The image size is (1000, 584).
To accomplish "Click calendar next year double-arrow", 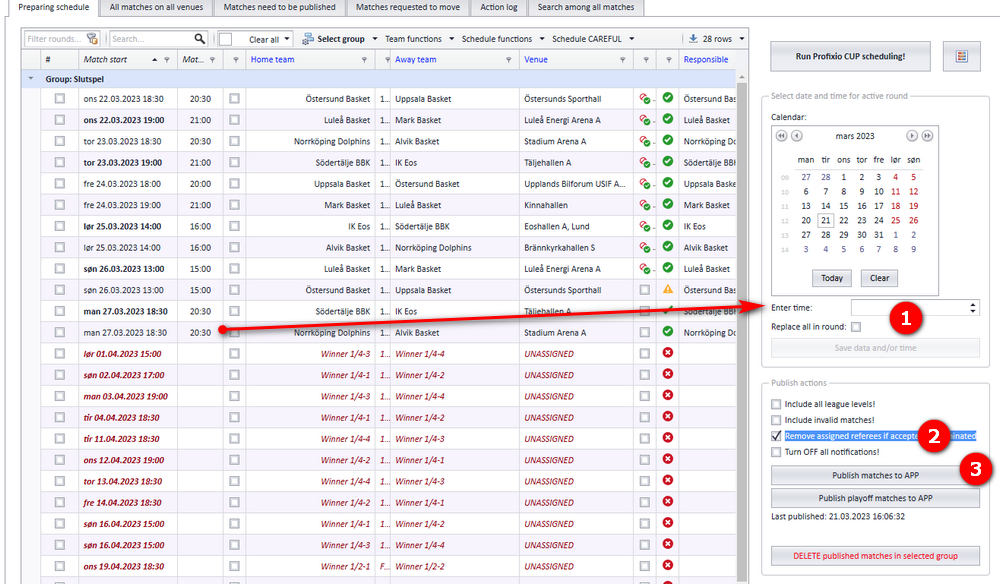I will [927, 136].
